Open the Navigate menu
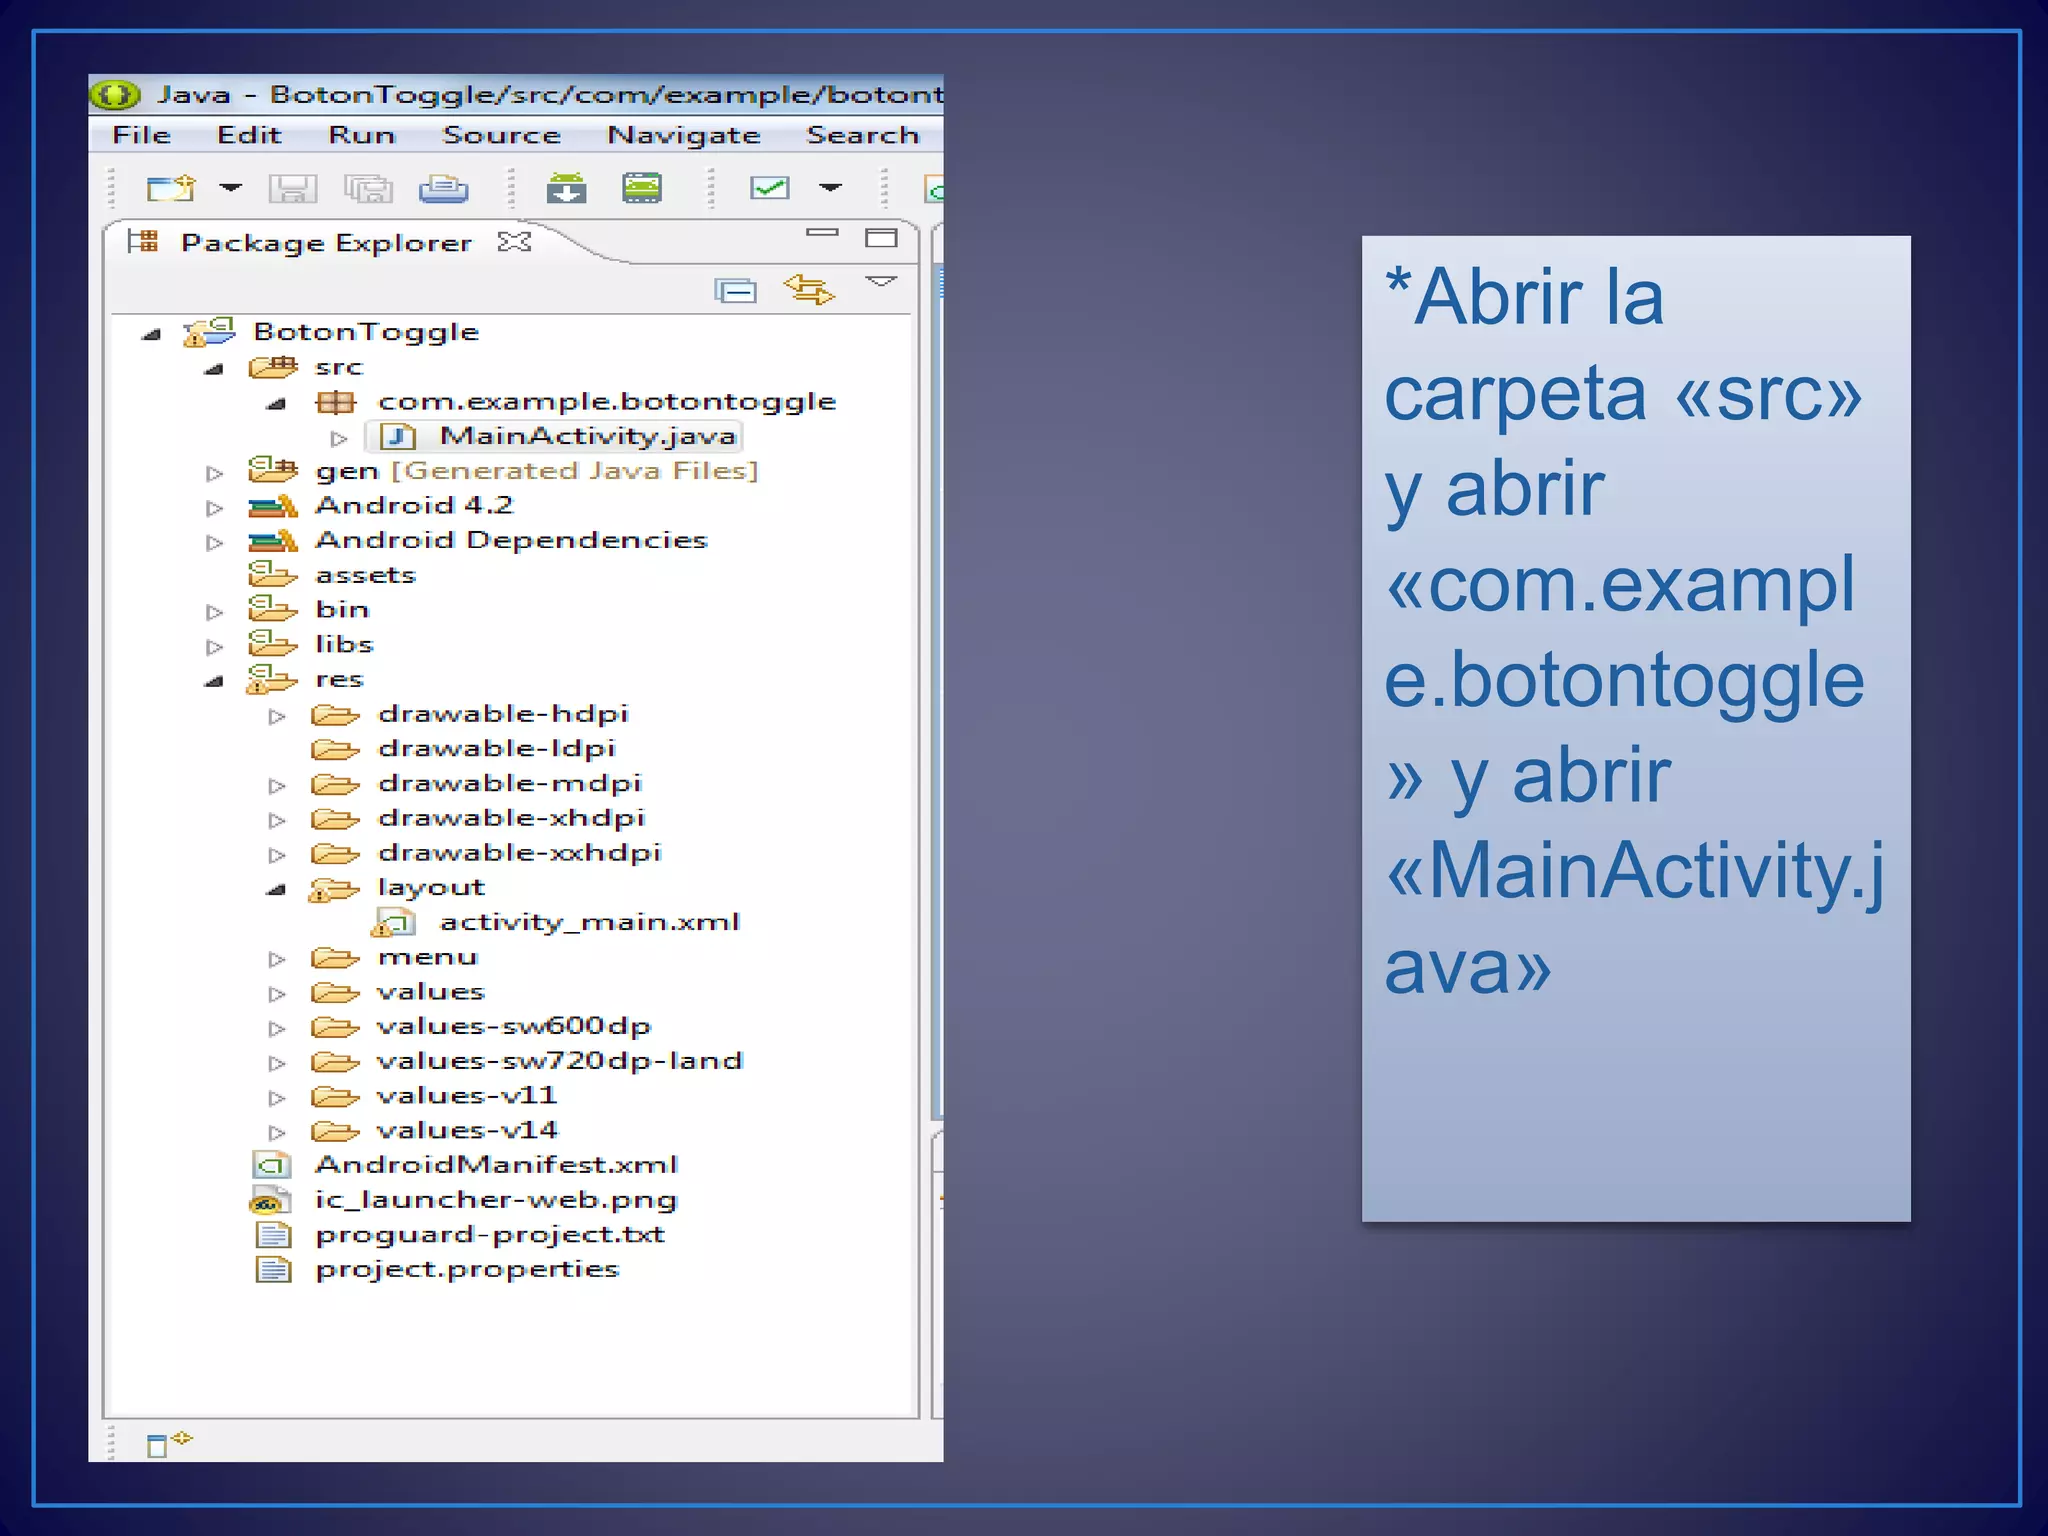 click(684, 135)
